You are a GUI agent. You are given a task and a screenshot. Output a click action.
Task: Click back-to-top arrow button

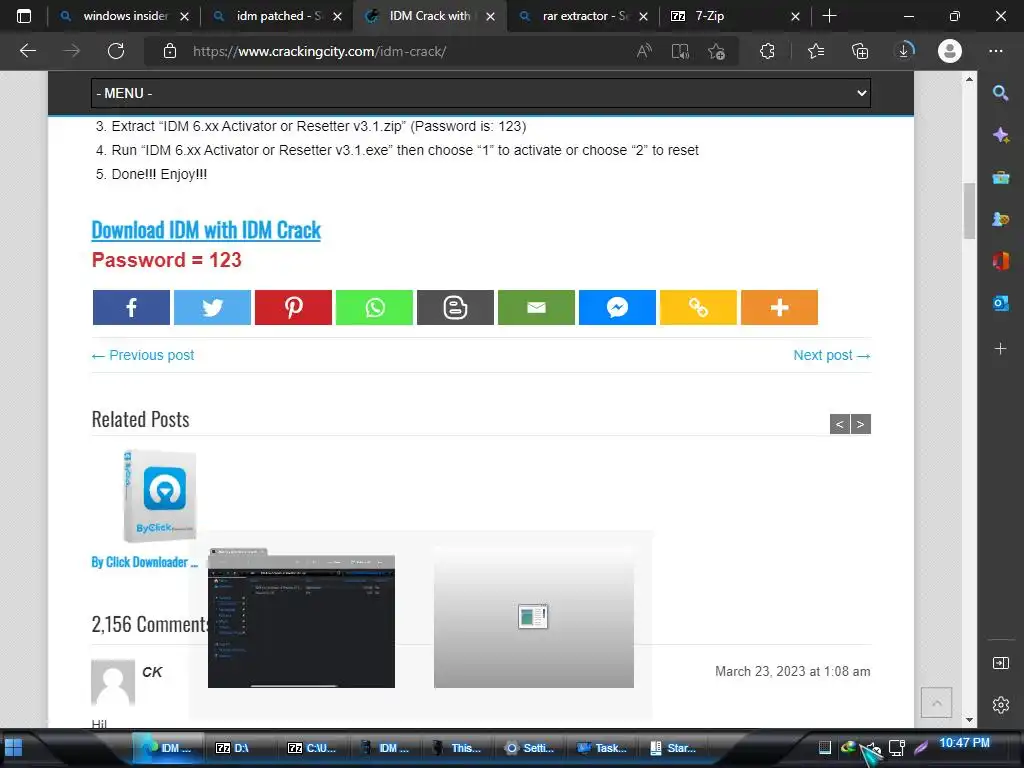coord(936,703)
